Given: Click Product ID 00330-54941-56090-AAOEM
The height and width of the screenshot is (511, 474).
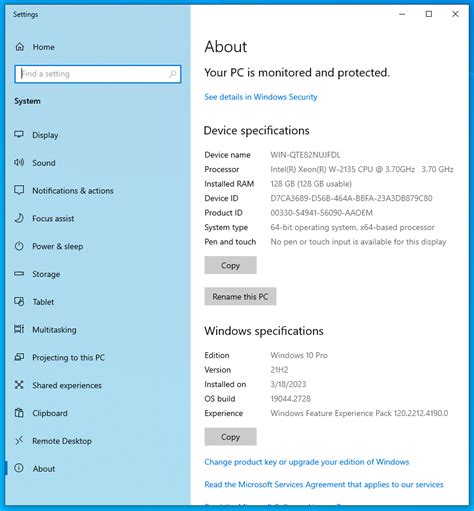Looking at the screenshot, I should [322, 213].
